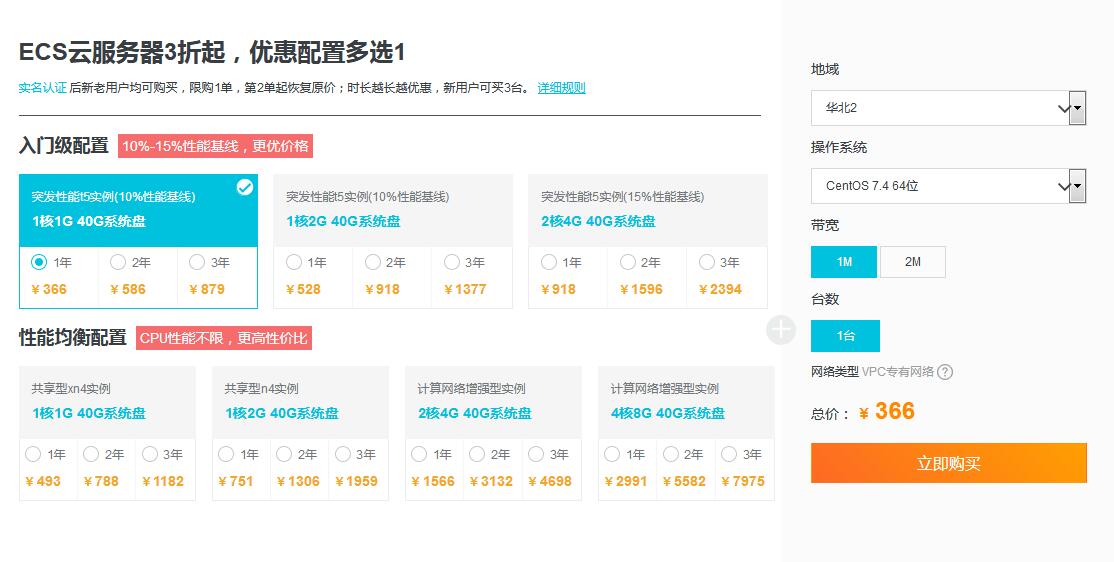This screenshot has width=1114, height=562.
Task: Select 1年 for 计算网络增强型 2核4G at ¥1566
Action: 419,454
